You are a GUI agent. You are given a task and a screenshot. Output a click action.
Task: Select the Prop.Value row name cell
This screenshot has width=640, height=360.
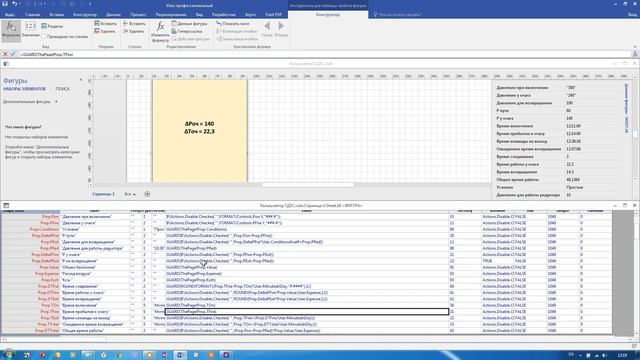pyautogui.click(x=31, y=267)
